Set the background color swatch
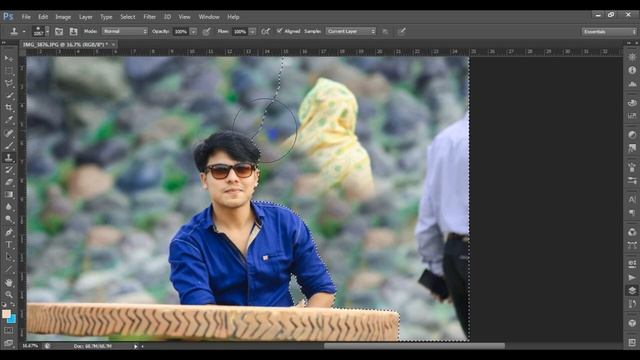The width and height of the screenshot is (640, 360). click(x=12, y=319)
